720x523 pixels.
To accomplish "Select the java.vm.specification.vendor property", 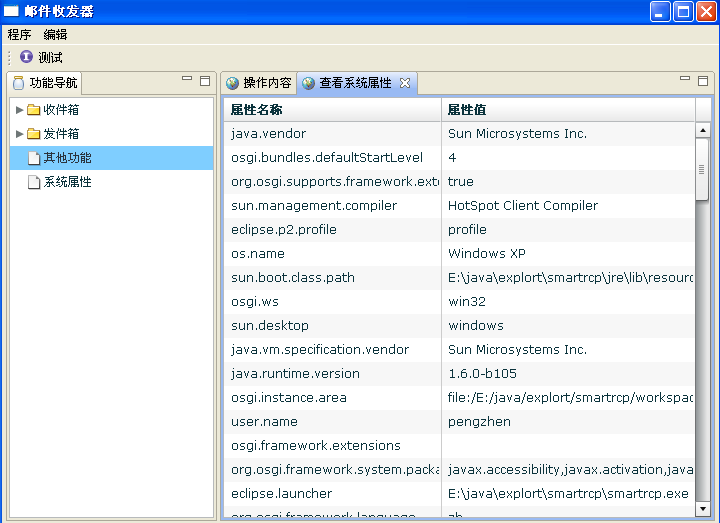I will point(320,349).
